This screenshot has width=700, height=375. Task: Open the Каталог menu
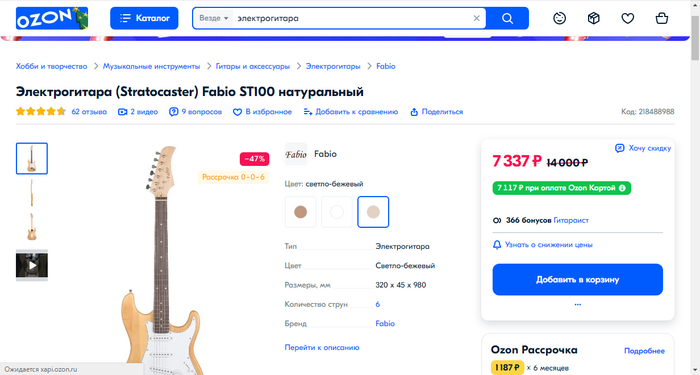pyautogui.click(x=144, y=18)
